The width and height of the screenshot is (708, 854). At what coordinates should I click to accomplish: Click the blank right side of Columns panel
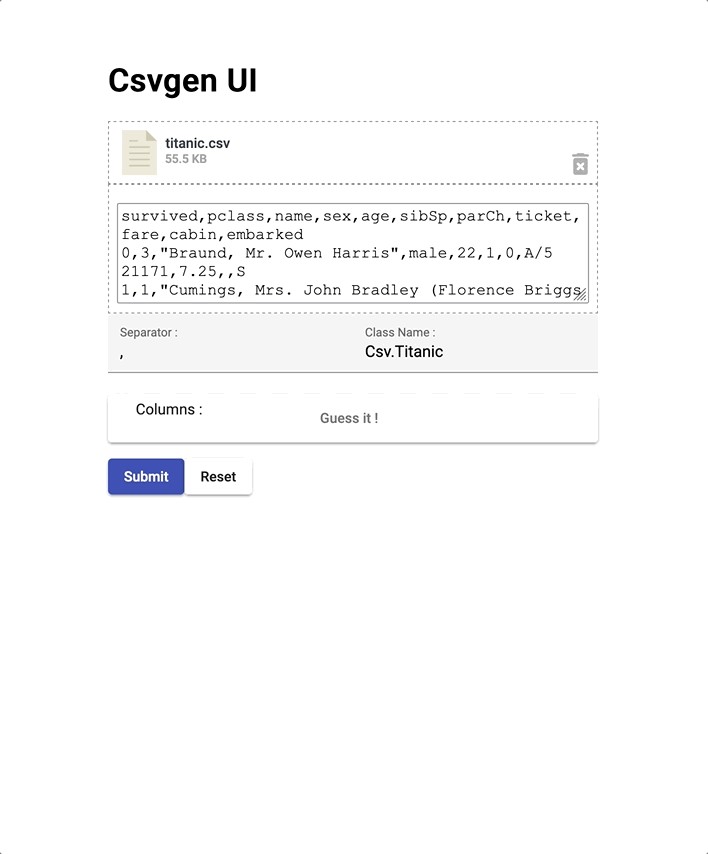coord(500,418)
